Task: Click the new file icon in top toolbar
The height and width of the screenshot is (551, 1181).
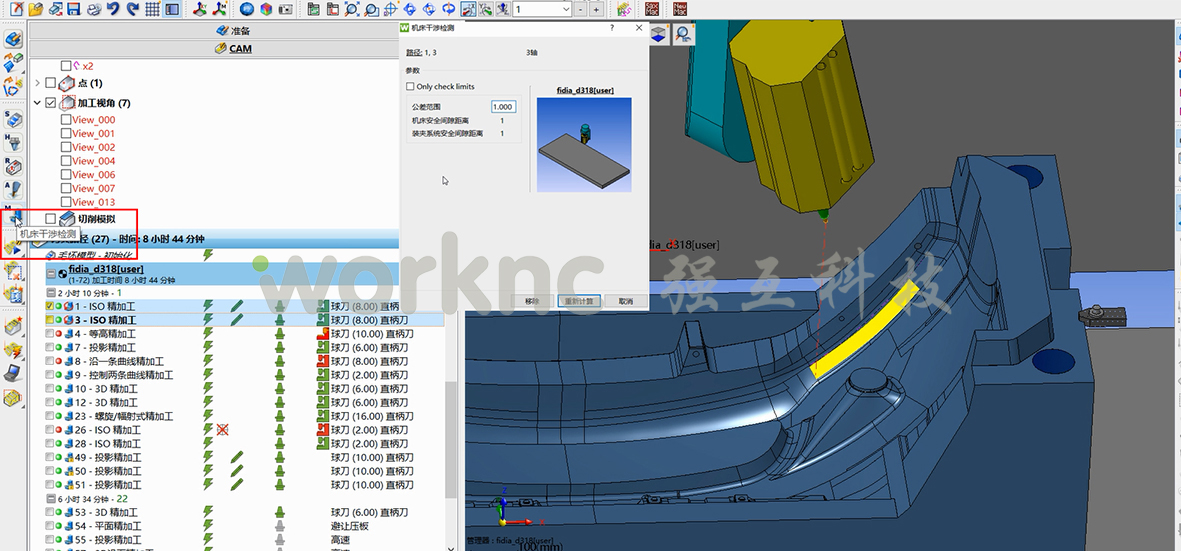Action: point(16,10)
